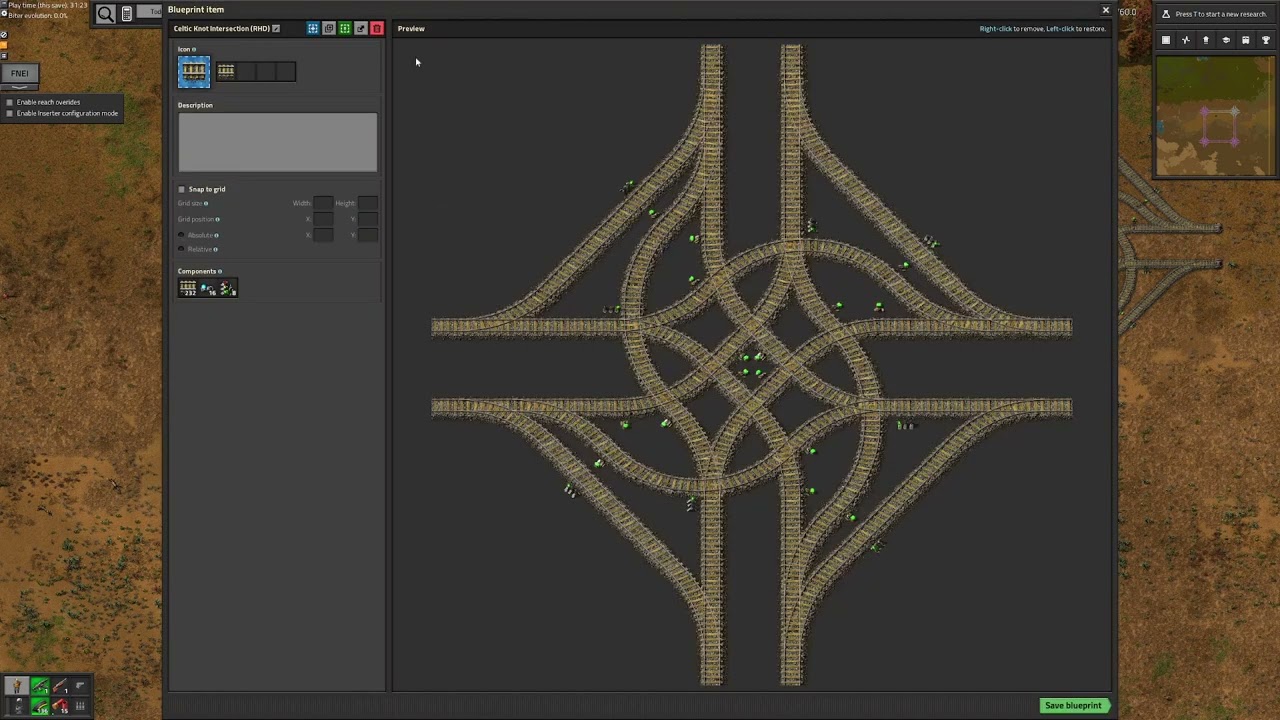
Task: Open the search magnifier tool
Action: (x=105, y=14)
